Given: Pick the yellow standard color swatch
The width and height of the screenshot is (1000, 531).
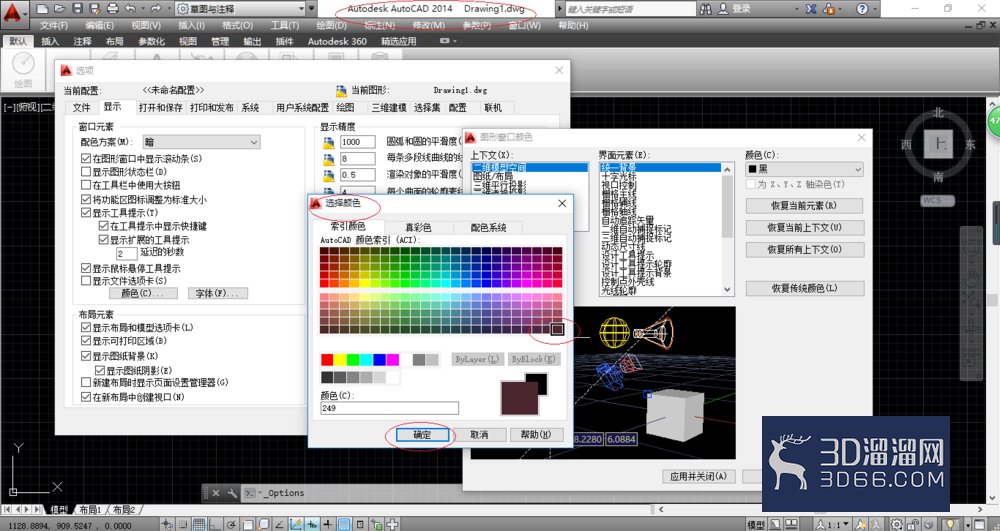Looking at the screenshot, I should point(340,360).
